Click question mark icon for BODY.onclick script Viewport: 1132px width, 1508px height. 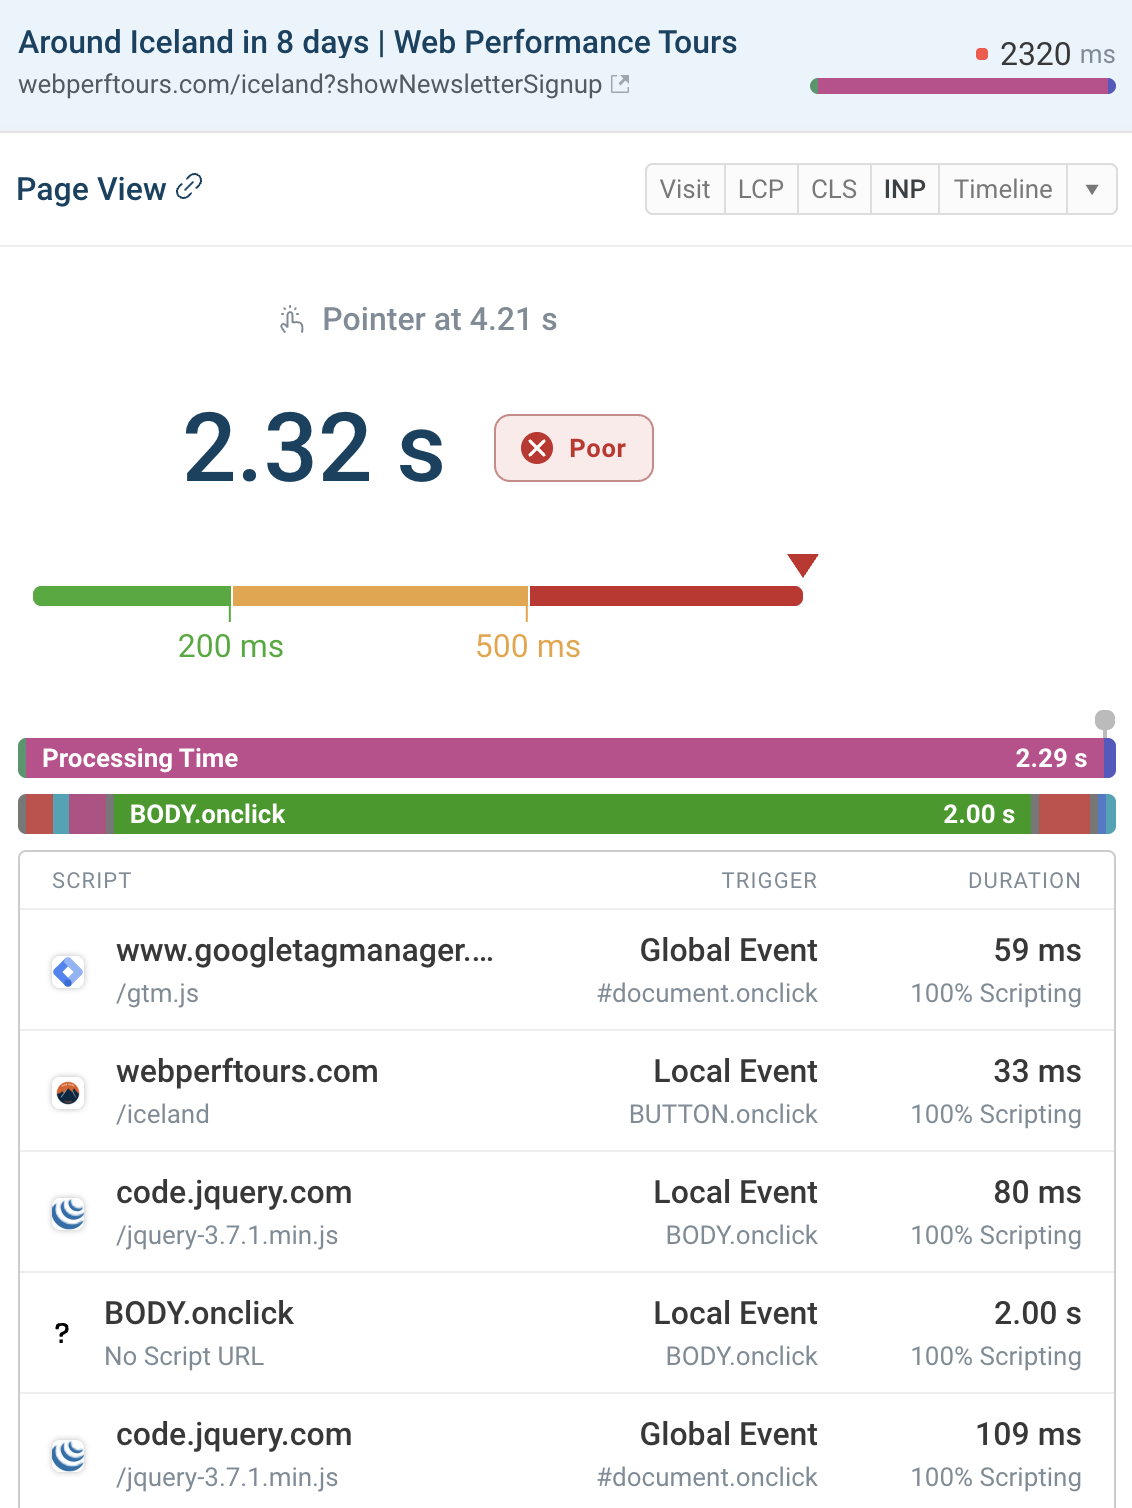point(62,1333)
